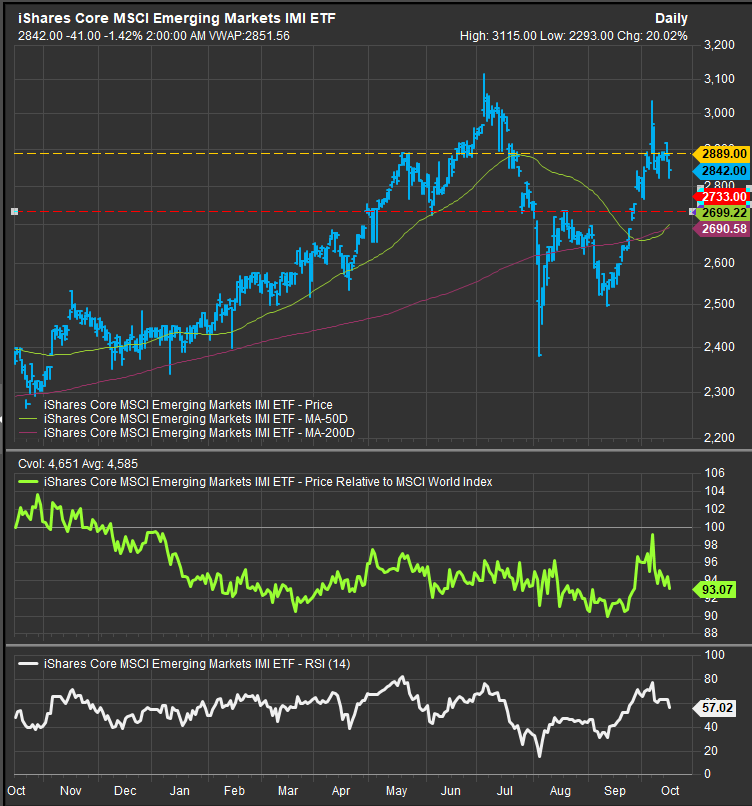
Task: Click the blue 2842.00 last price label
Action: click(x=721, y=171)
